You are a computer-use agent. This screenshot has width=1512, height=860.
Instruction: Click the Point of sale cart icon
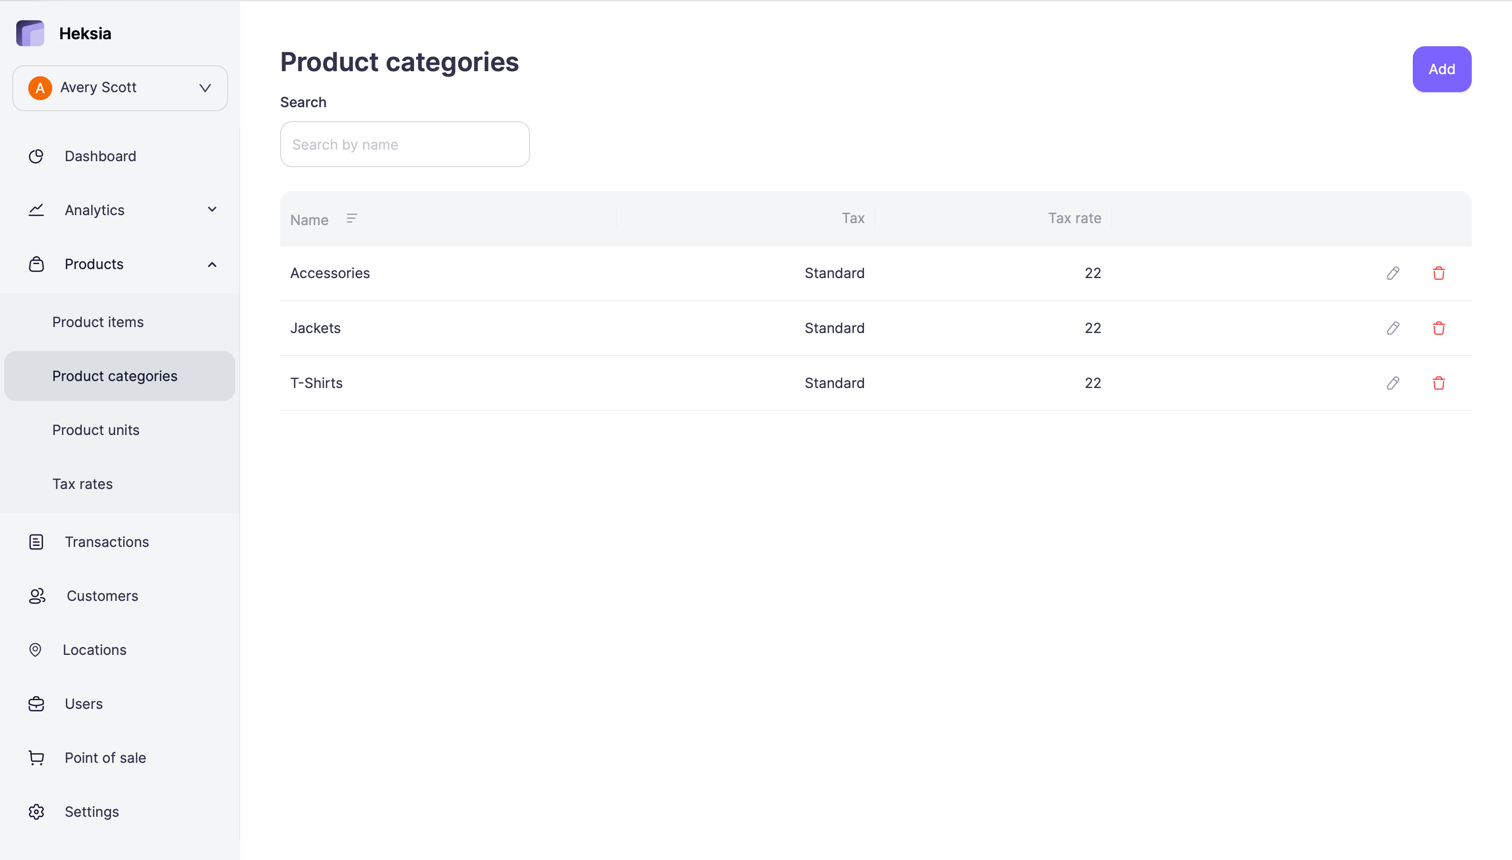pos(36,757)
